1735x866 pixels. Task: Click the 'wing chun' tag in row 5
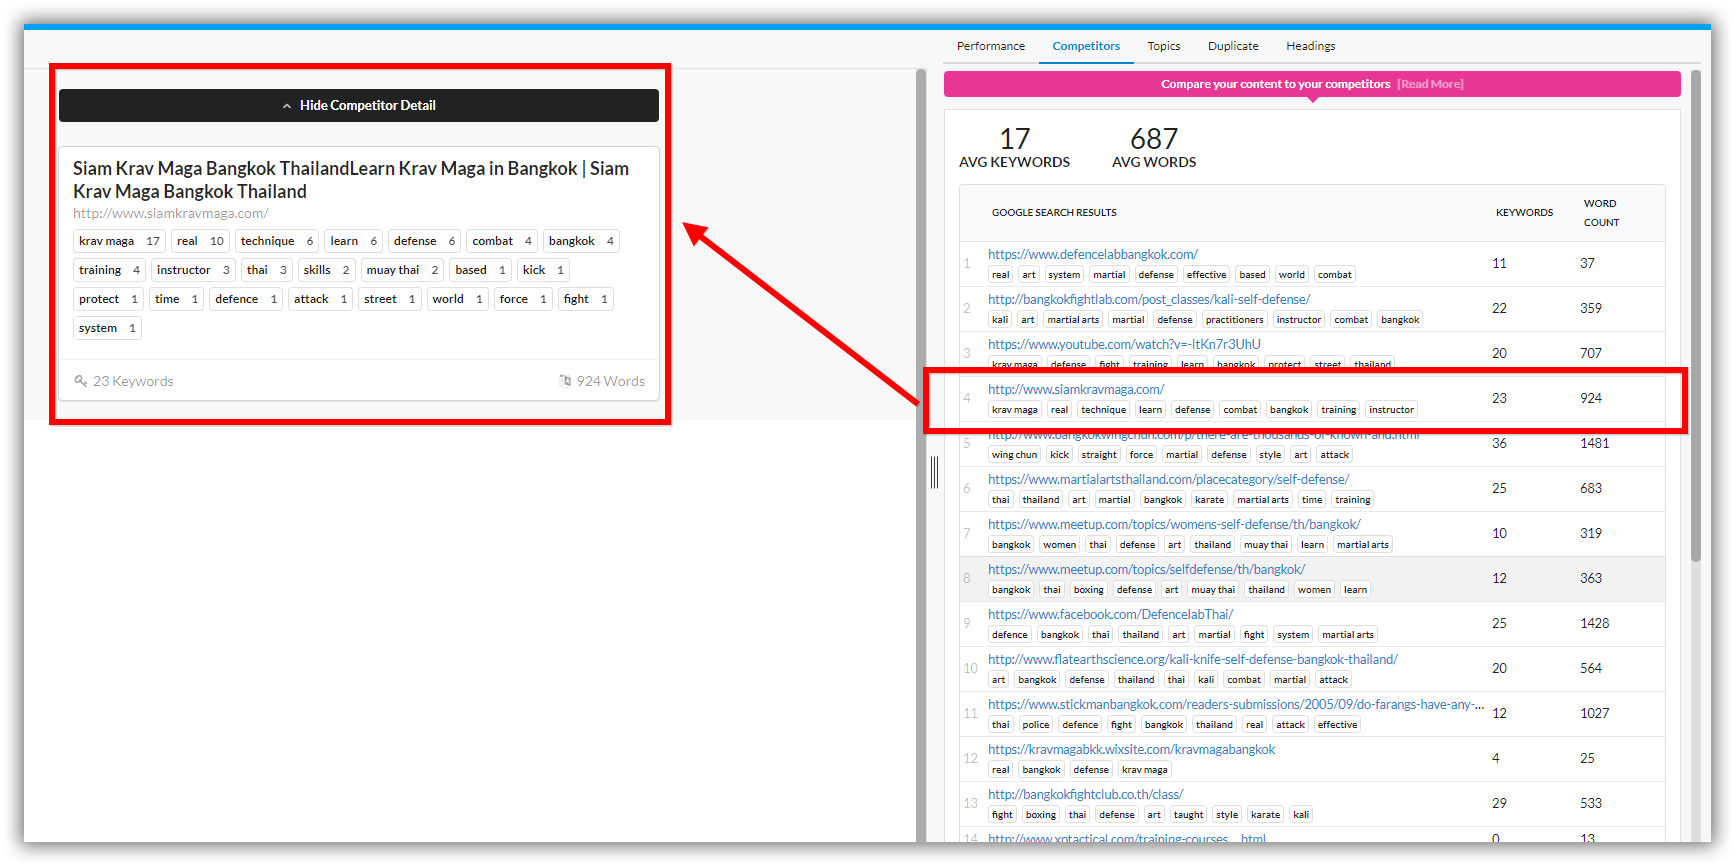(1014, 455)
